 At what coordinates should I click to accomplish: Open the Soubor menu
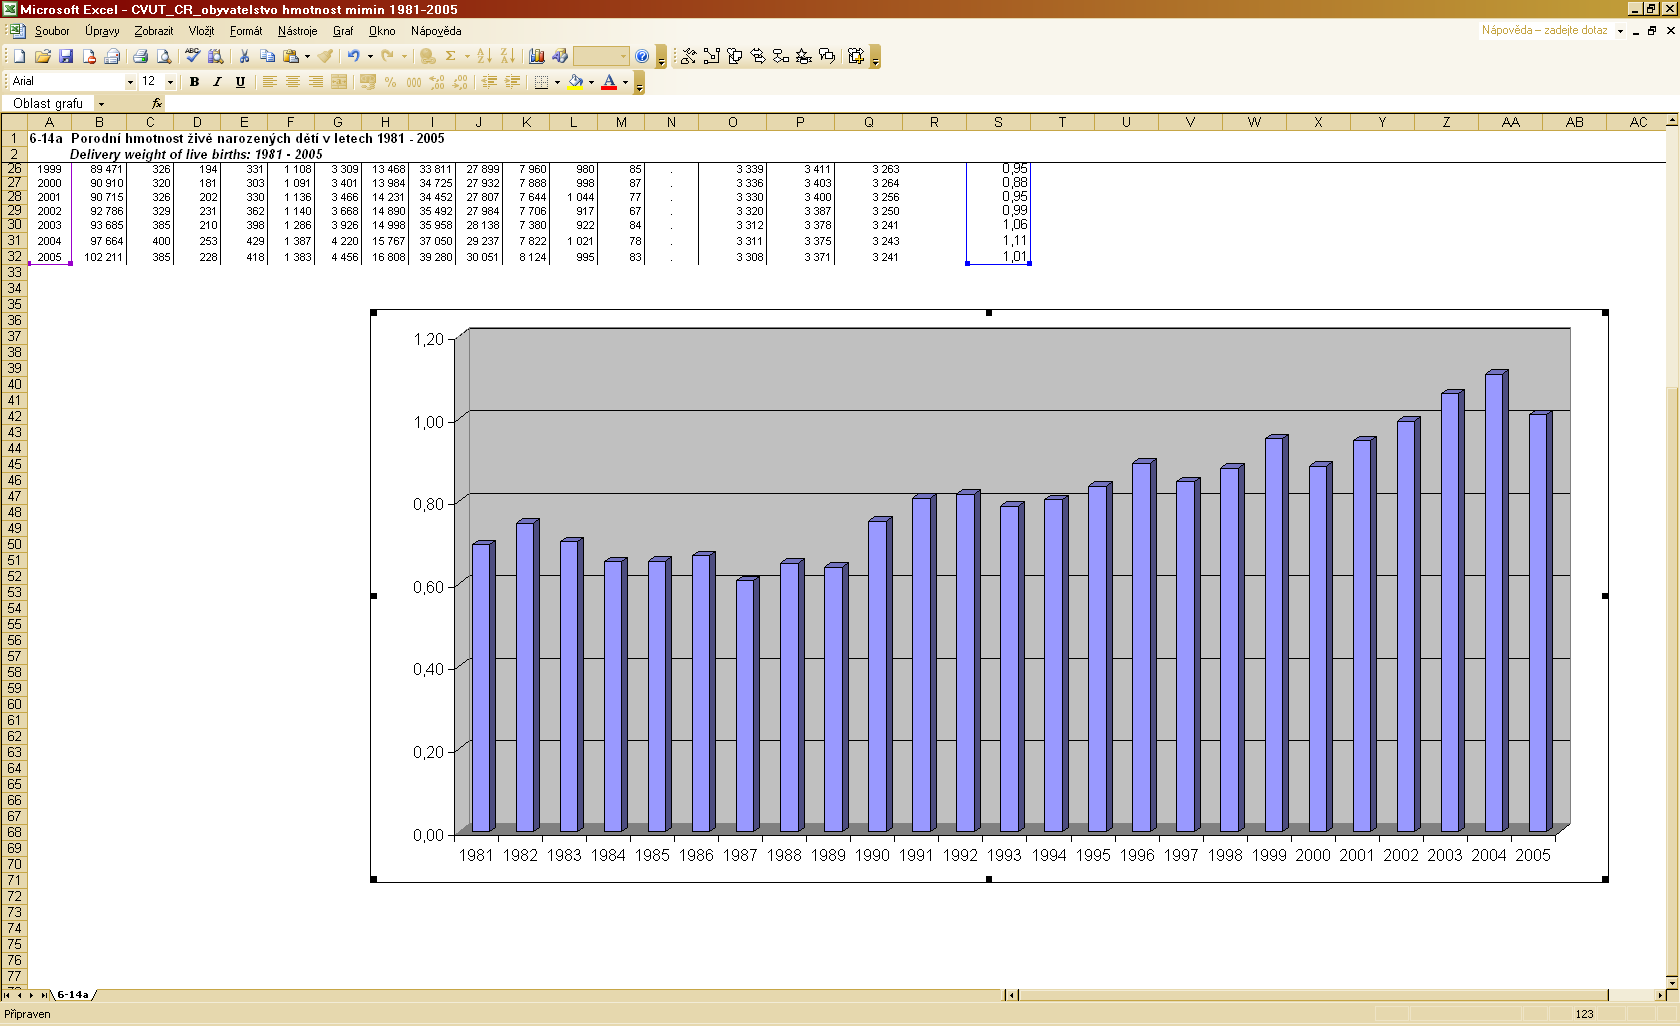pyautogui.click(x=52, y=31)
